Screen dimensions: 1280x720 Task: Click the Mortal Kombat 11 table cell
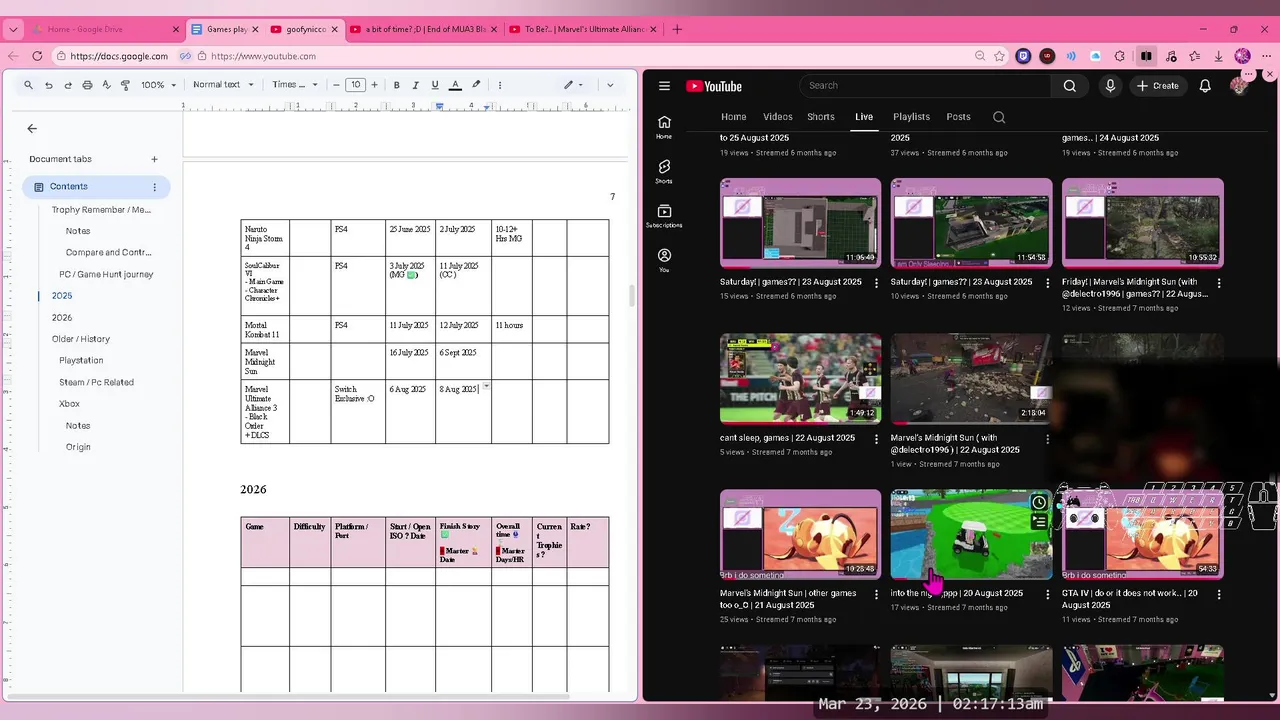(x=264, y=329)
